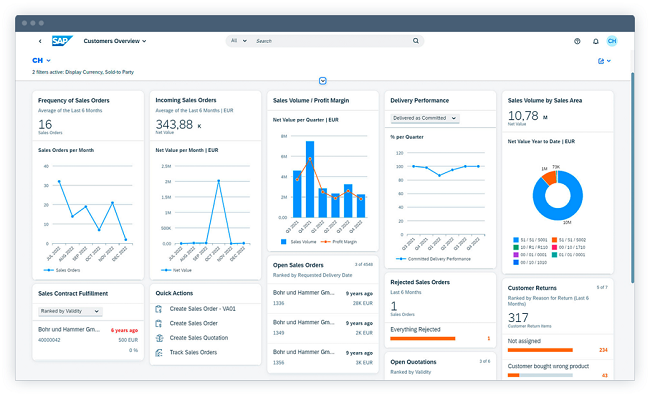The width and height of the screenshot is (650, 395).
Task: Open the CH user avatar menu
Action: (x=612, y=41)
